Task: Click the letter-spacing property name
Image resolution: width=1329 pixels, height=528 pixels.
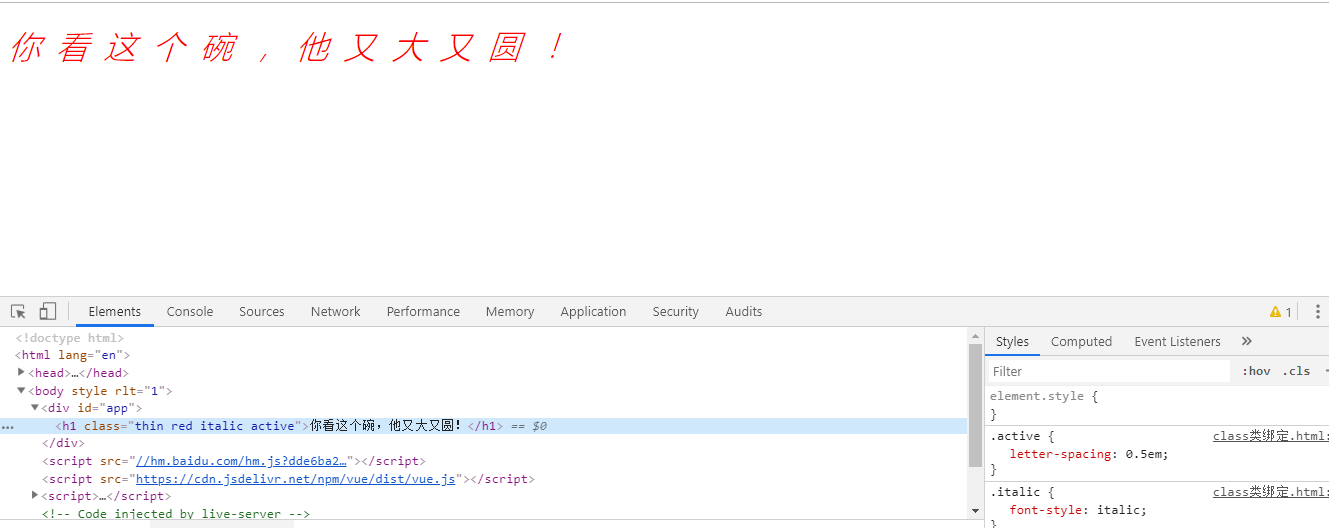Action: coord(1062,454)
